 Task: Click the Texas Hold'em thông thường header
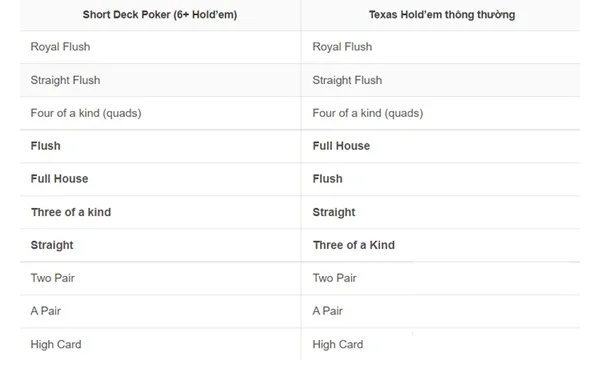442,15
